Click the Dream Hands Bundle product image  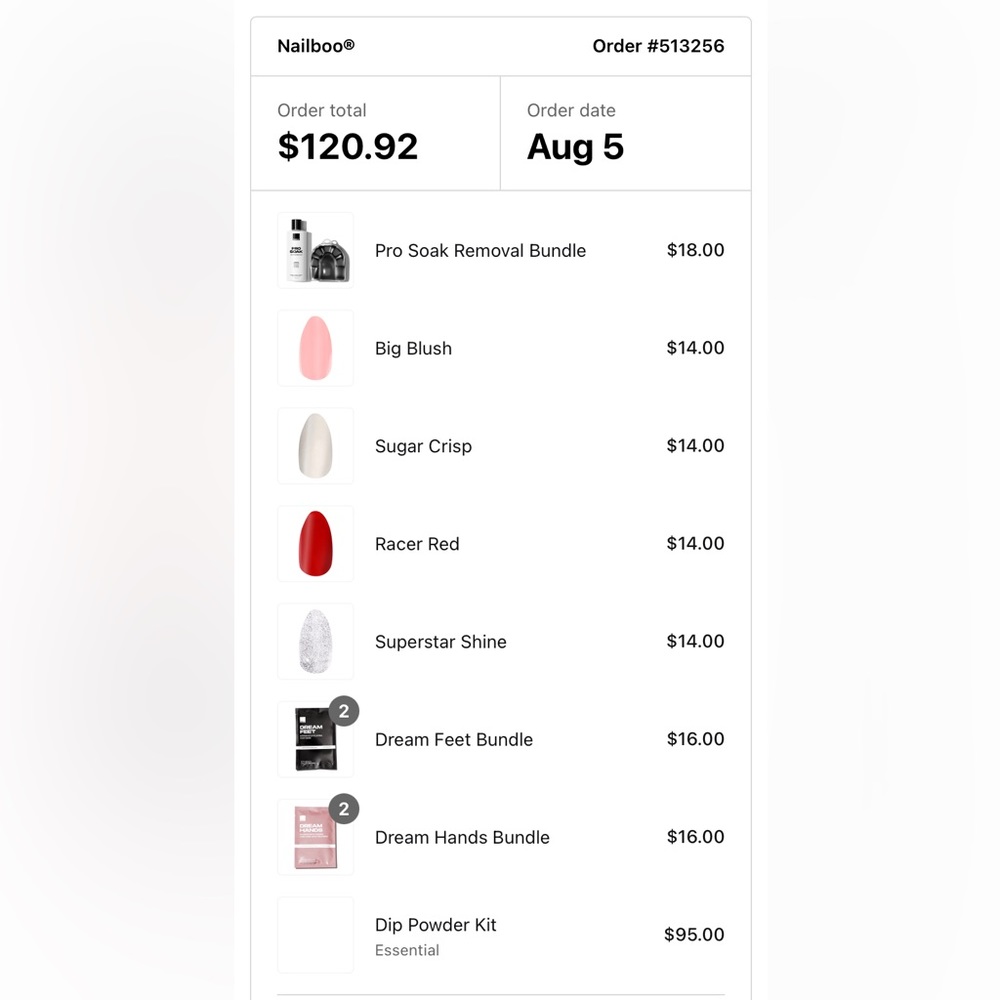(313, 840)
